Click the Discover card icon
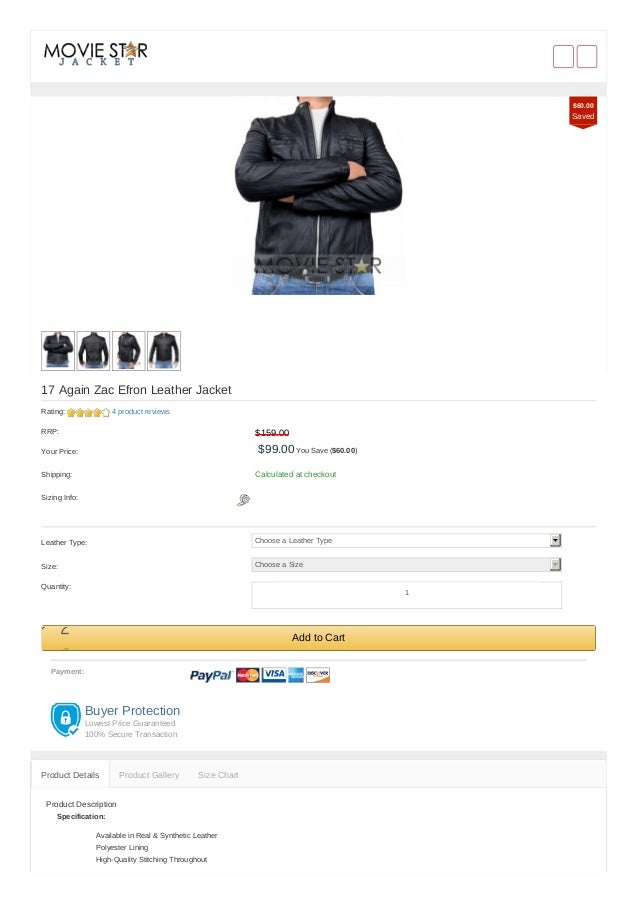 pos(318,675)
